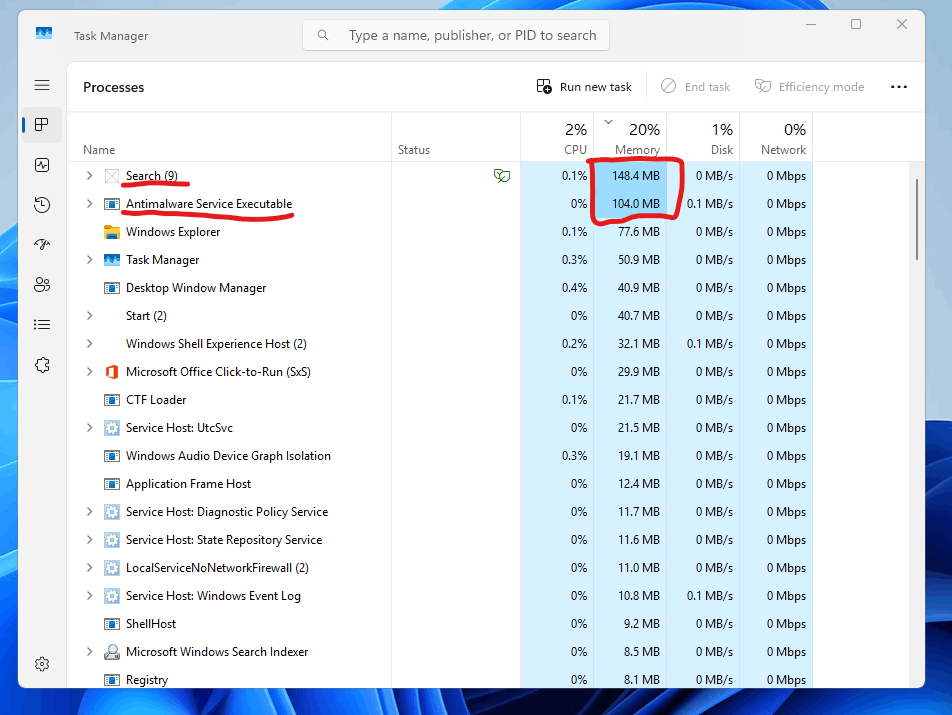Expand Windows Shell Experience Host (2)

89,343
